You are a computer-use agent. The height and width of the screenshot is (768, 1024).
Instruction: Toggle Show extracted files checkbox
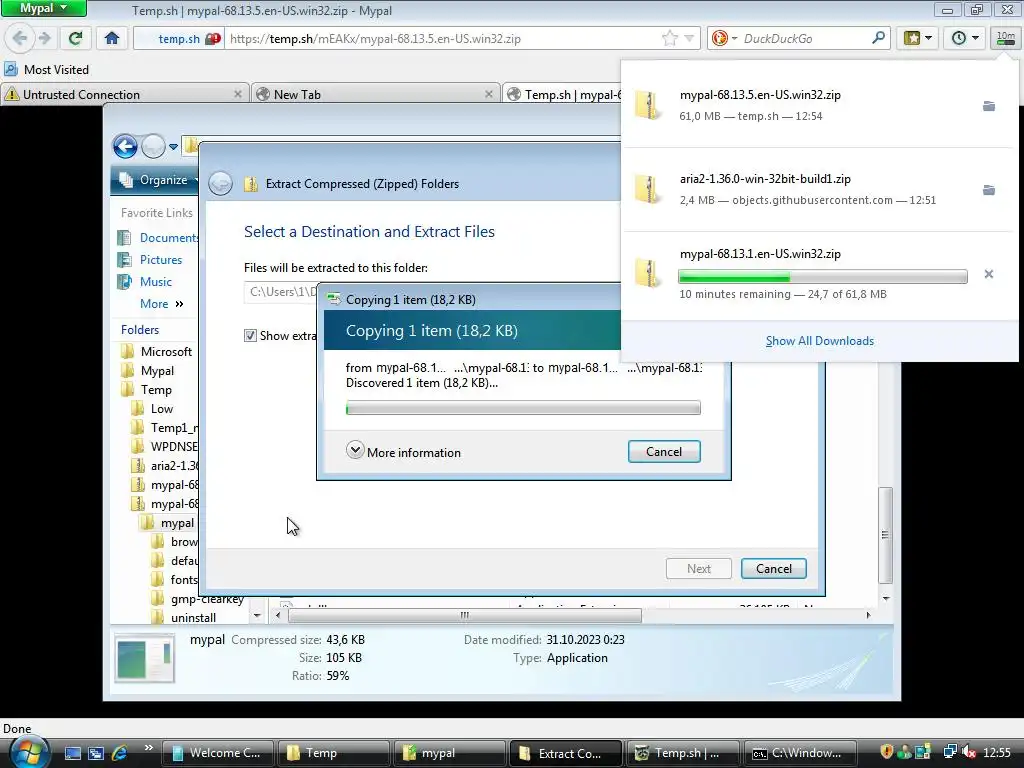(x=250, y=336)
